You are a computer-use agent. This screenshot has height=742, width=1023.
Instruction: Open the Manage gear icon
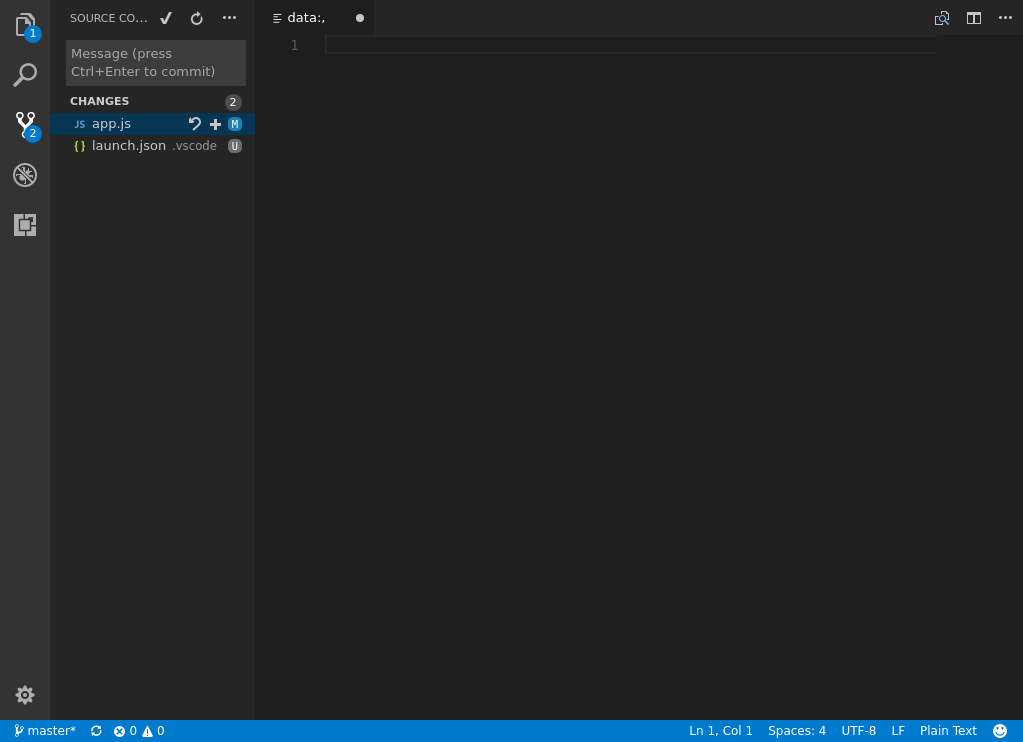[x=25, y=694]
